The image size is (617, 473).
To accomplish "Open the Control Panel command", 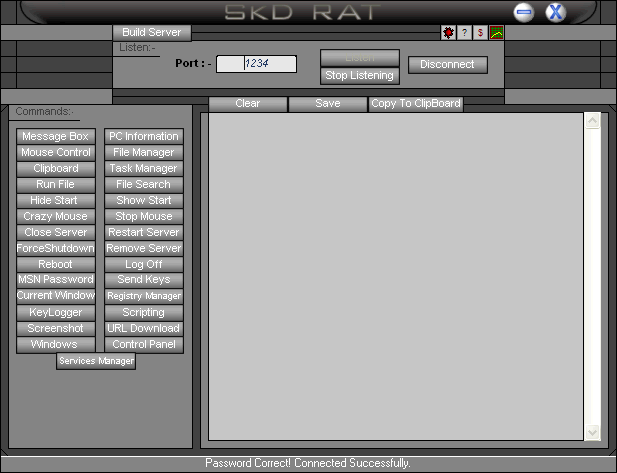I will [x=144, y=344].
